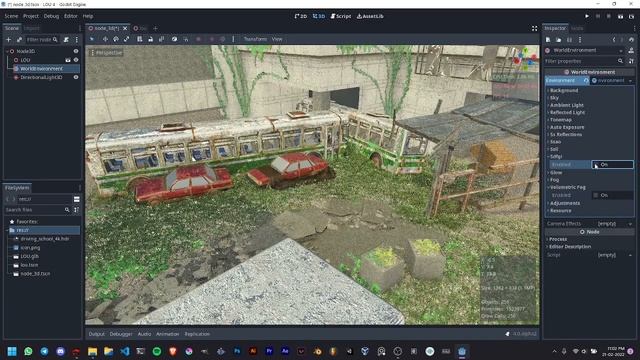This screenshot has height=360, width=640.
Task: Click the add new node plus icon
Action: (9, 40)
